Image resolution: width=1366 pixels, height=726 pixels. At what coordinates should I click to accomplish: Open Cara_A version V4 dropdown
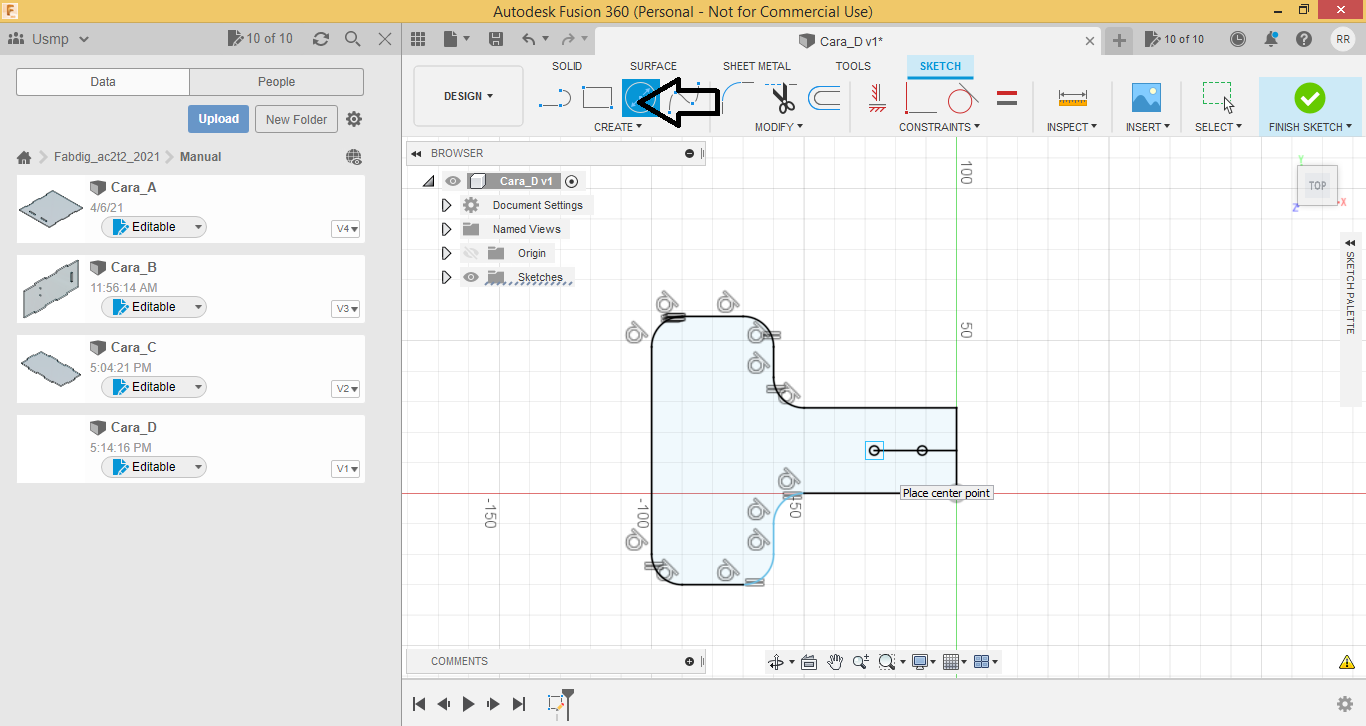pyautogui.click(x=346, y=229)
